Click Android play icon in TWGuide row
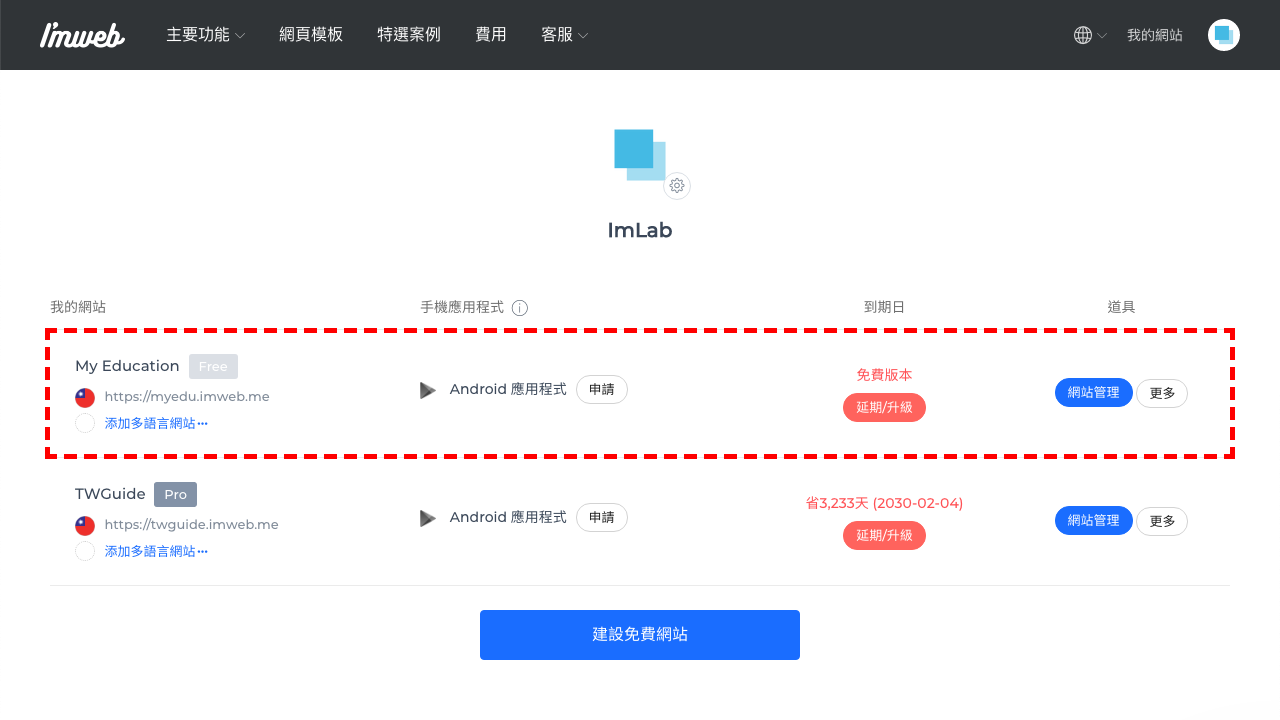This screenshot has height=720, width=1280. pyautogui.click(x=428, y=518)
